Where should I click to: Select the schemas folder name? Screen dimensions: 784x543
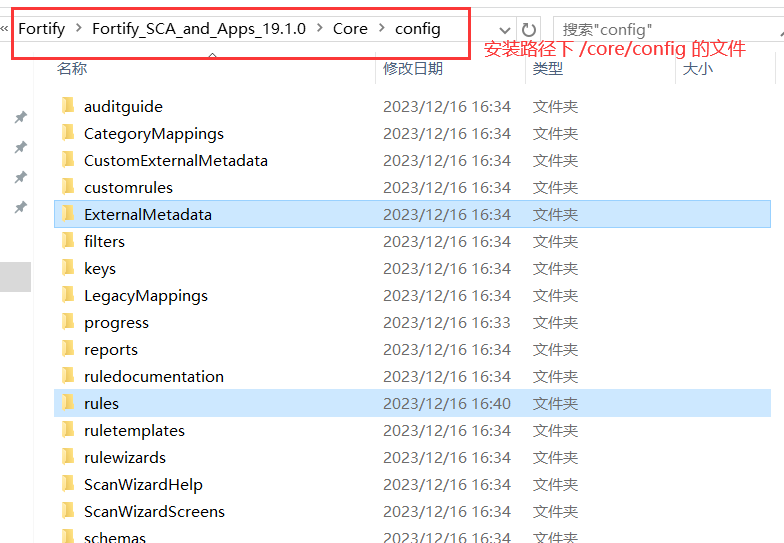click(115, 538)
